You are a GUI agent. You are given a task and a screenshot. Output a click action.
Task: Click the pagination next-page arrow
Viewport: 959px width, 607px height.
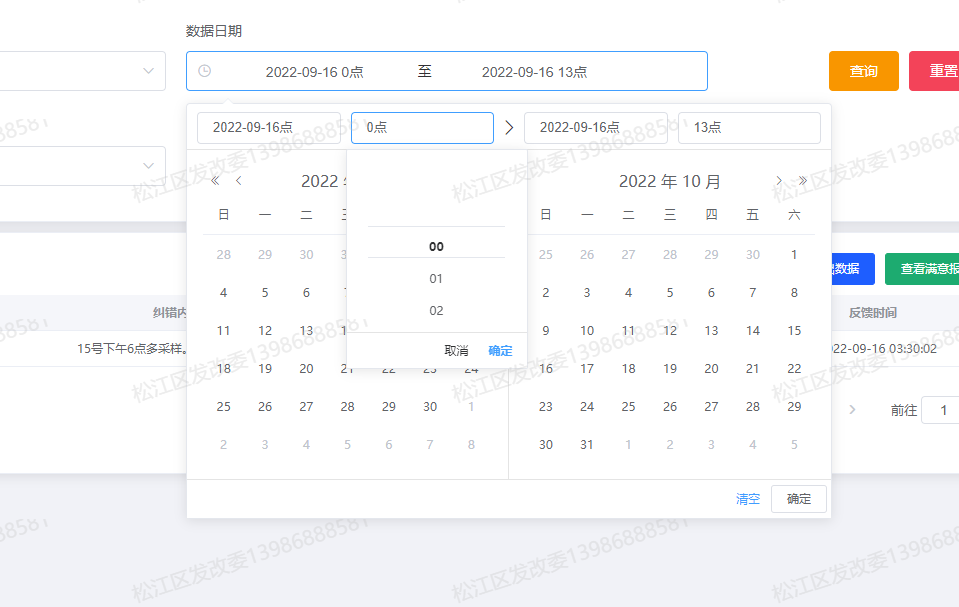[x=852, y=409]
